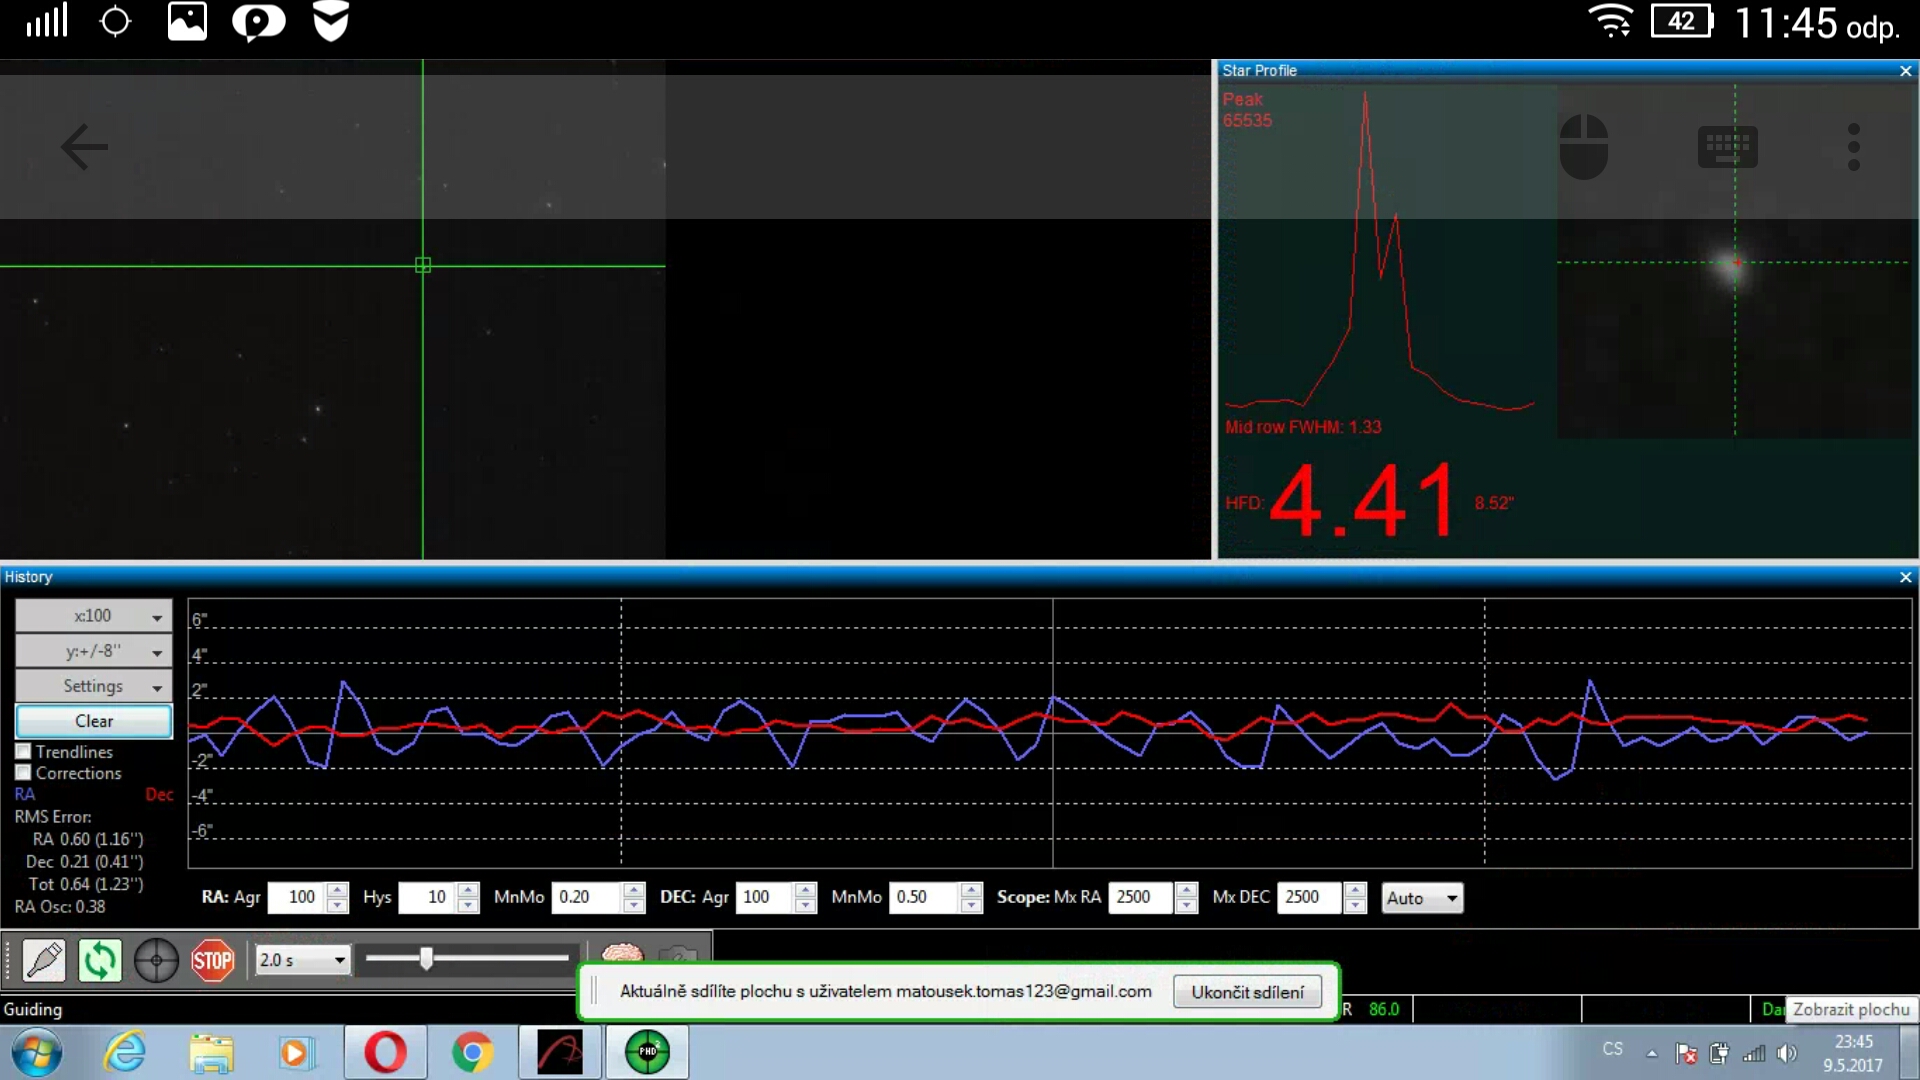Viewport: 1920px width, 1080px height.
Task: Click Clear to reset history graph
Action: [94, 720]
